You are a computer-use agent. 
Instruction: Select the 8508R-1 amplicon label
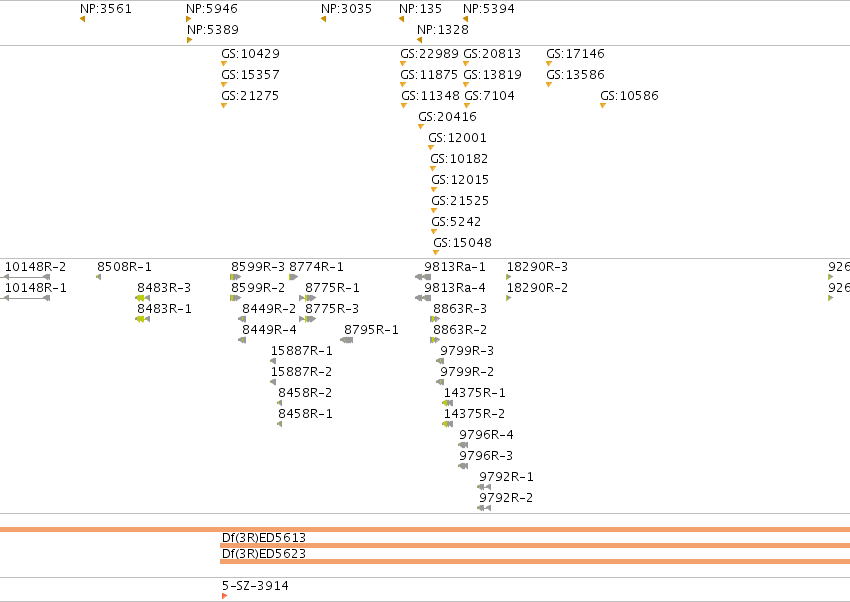tap(125, 267)
